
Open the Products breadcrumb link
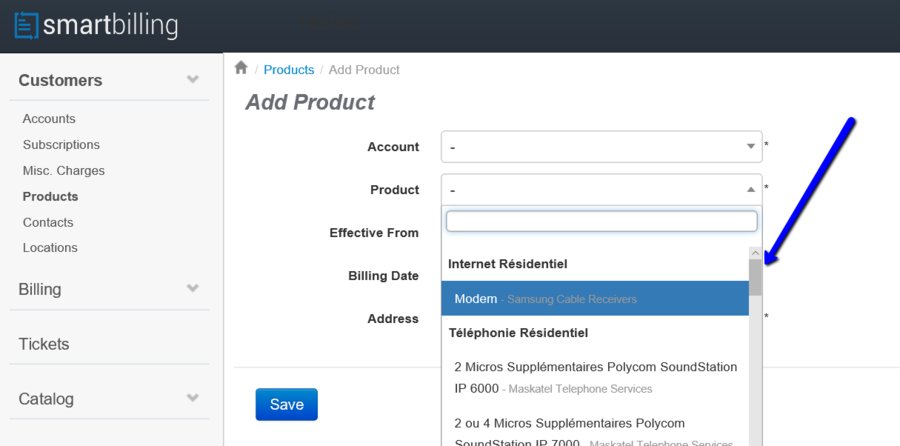point(289,69)
